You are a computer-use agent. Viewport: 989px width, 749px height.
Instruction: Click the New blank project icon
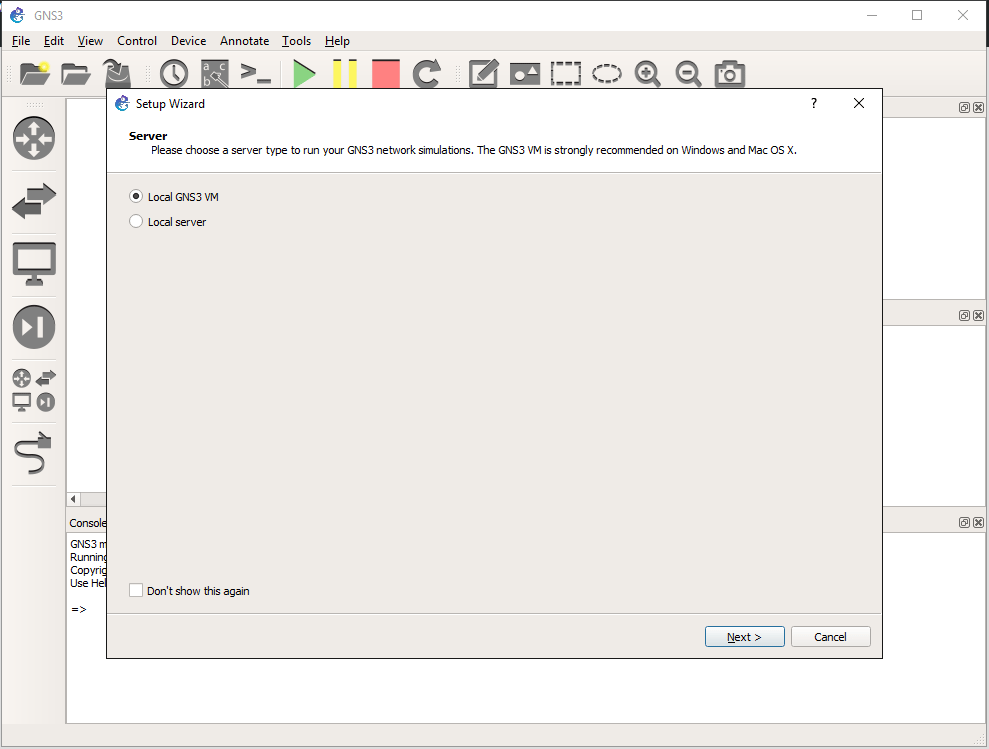(35, 74)
